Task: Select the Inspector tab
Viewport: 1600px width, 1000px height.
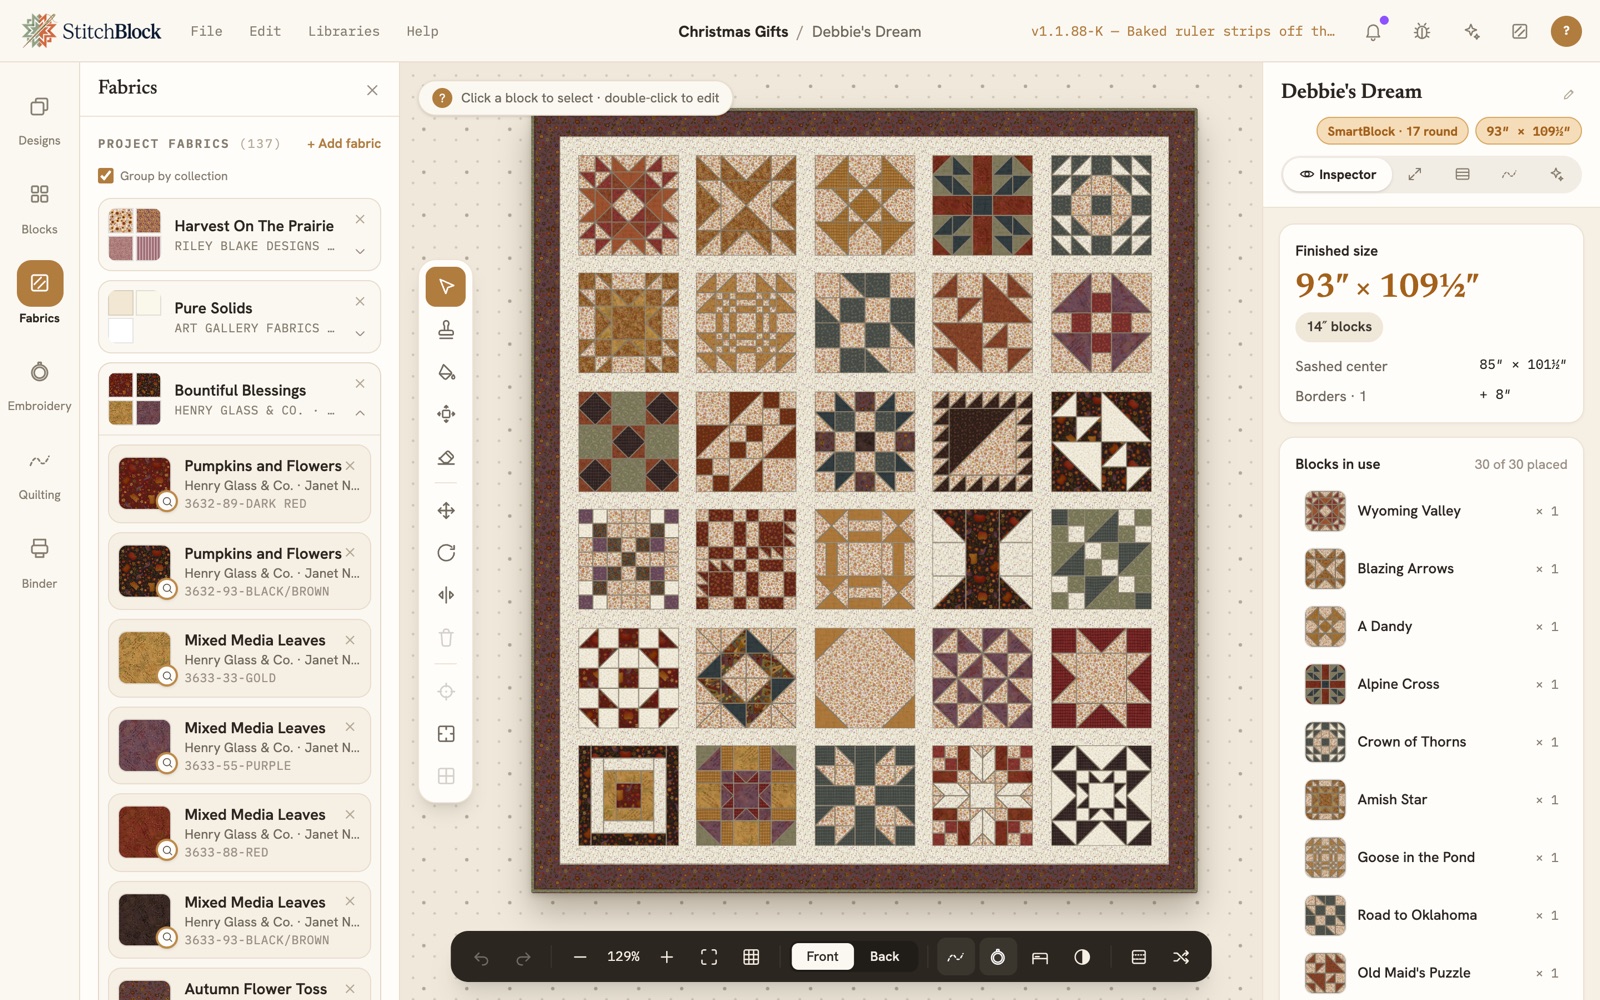Action: [1338, 174]
